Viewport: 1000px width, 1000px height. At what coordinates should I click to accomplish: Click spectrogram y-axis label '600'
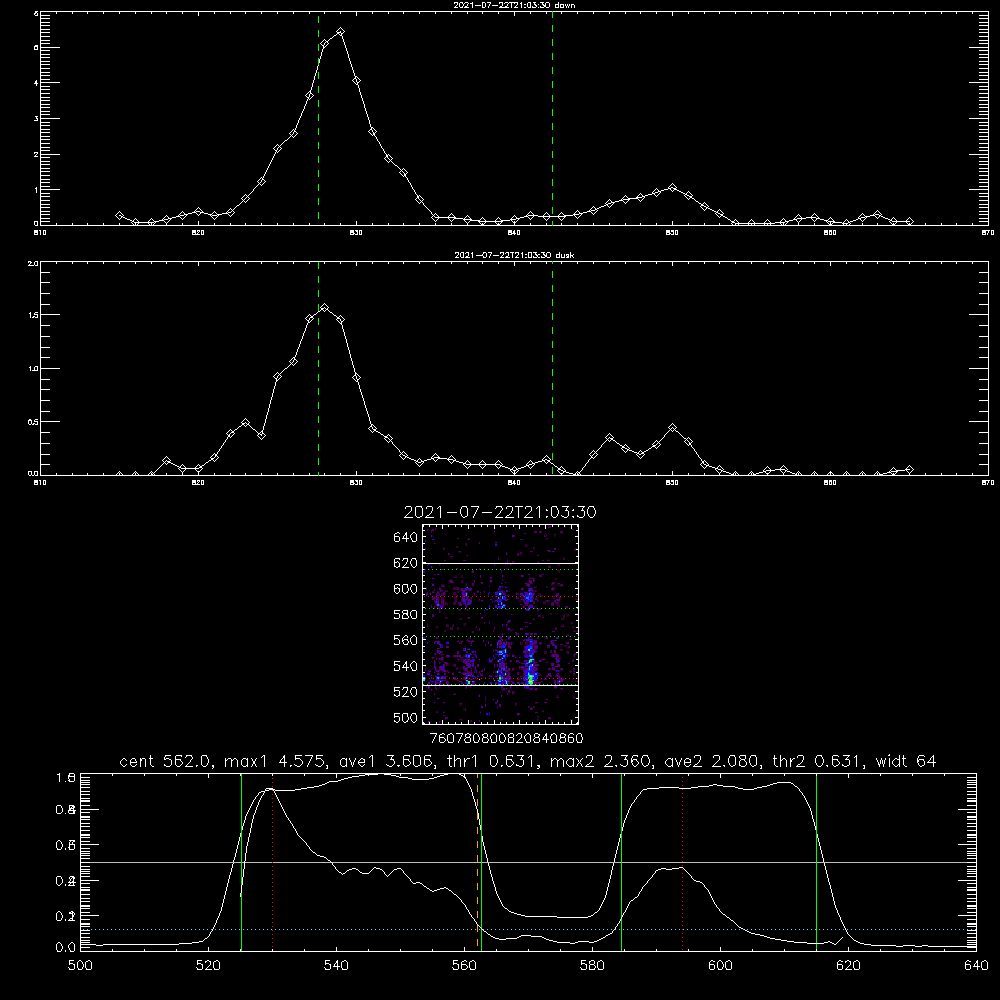[406, 589]
